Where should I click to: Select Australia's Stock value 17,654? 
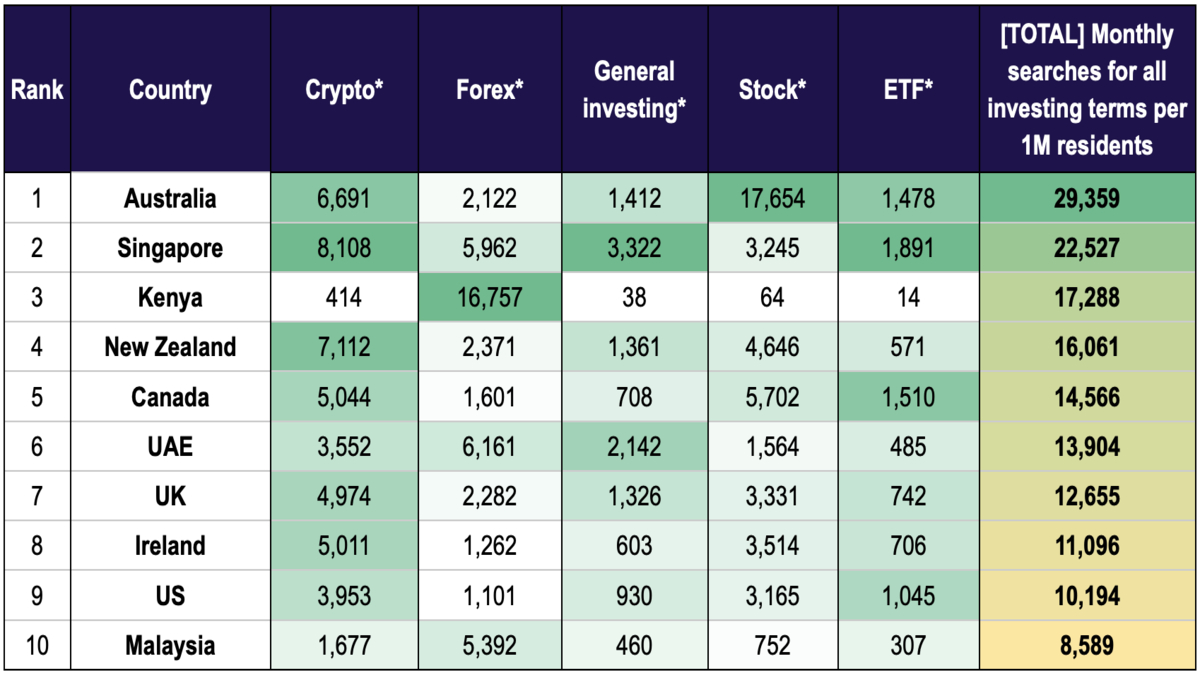point(773,198)
